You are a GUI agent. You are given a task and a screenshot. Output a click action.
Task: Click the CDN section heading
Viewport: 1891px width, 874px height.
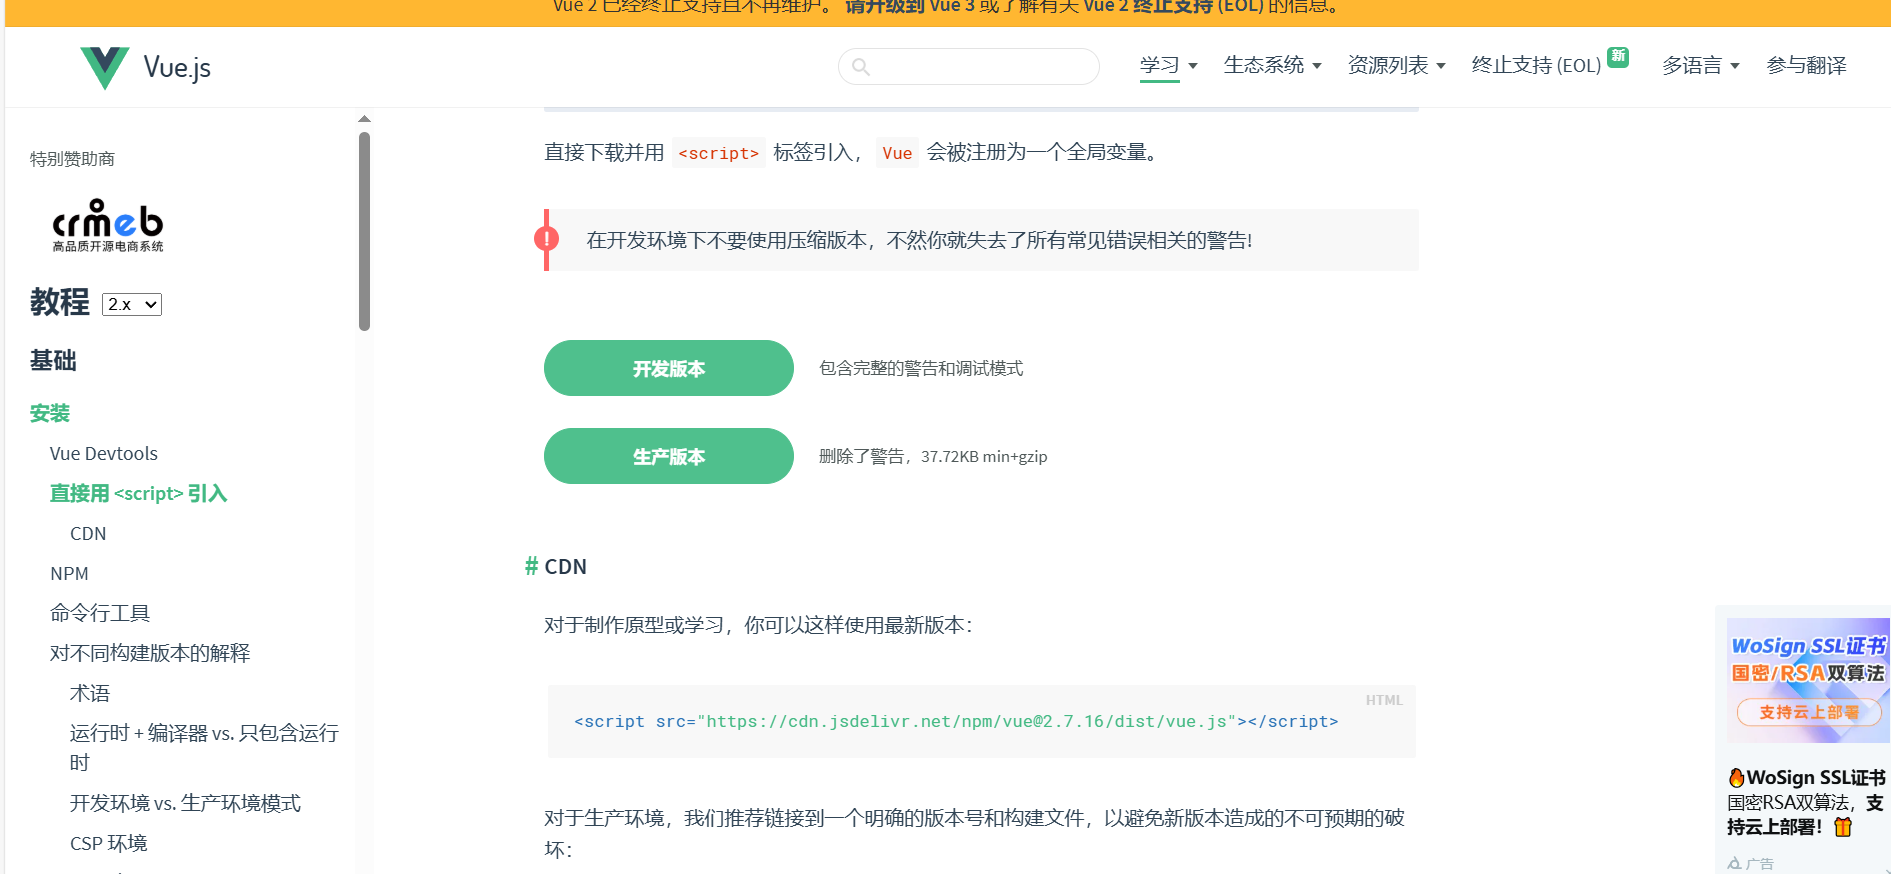pos(565,566)
